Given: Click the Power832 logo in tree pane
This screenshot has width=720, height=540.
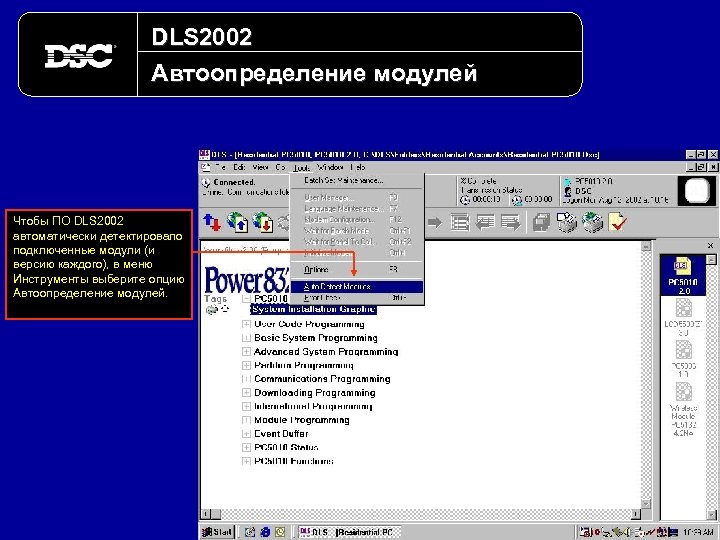Looking at the screenshot, I should (x=247, y=280).
